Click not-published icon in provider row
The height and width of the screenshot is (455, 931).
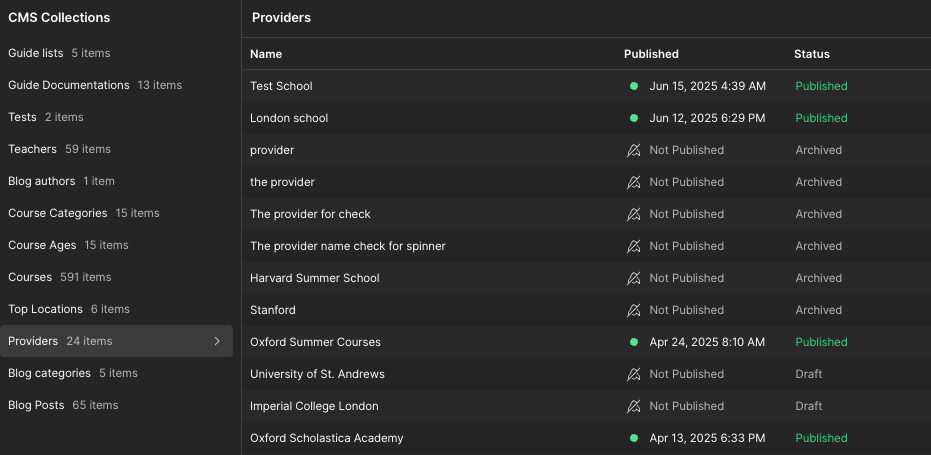pos(634,150)
